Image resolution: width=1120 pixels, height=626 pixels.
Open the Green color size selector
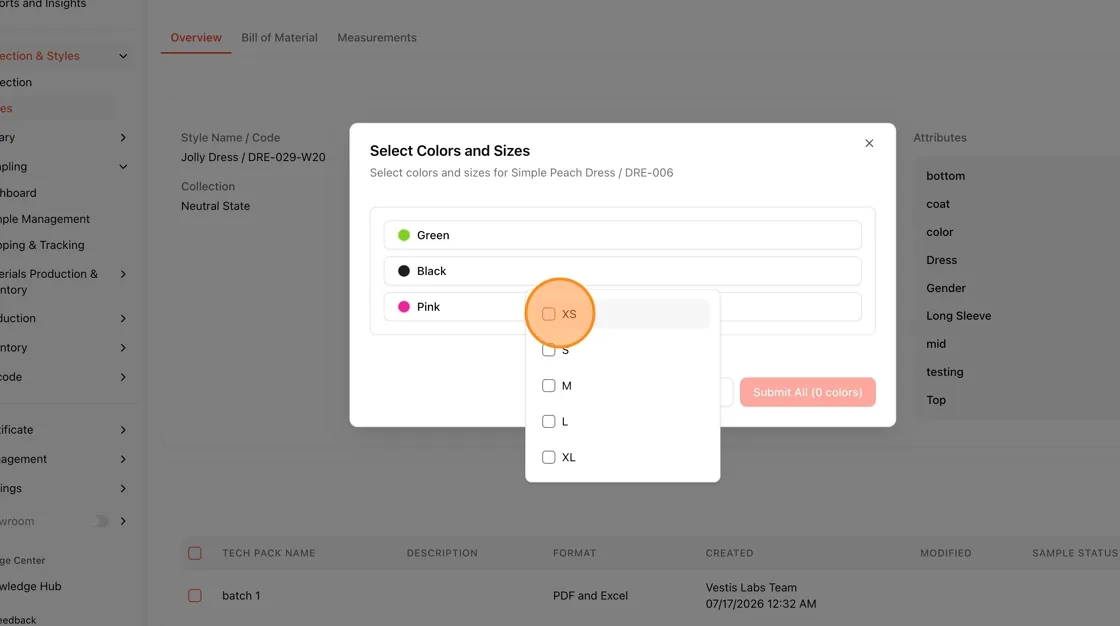tap(622, 235)
